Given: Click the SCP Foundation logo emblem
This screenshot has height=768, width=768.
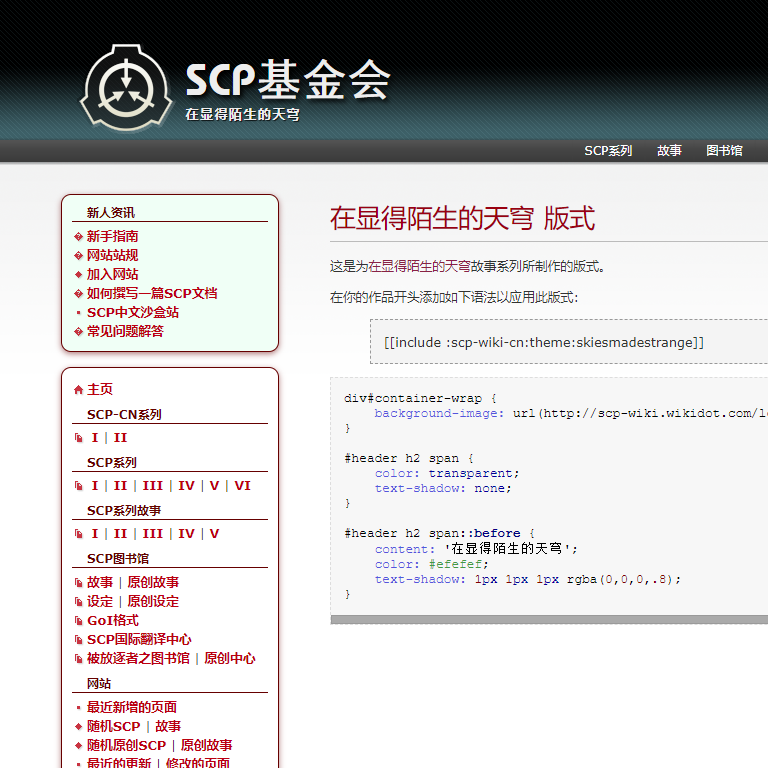Looking at the screenshot, I should coord(126,88).
